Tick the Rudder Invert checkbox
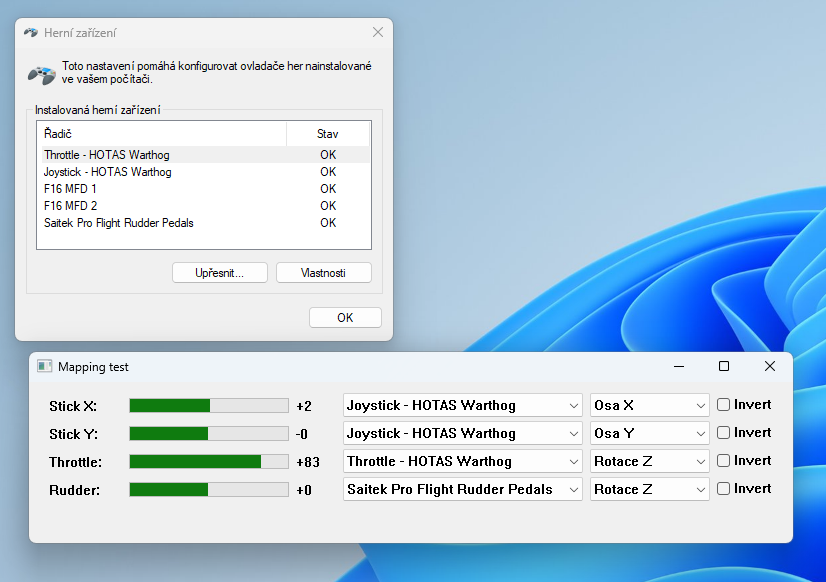Image resolution: width=826 pixels, height=582 pixels. pos(723,489)
